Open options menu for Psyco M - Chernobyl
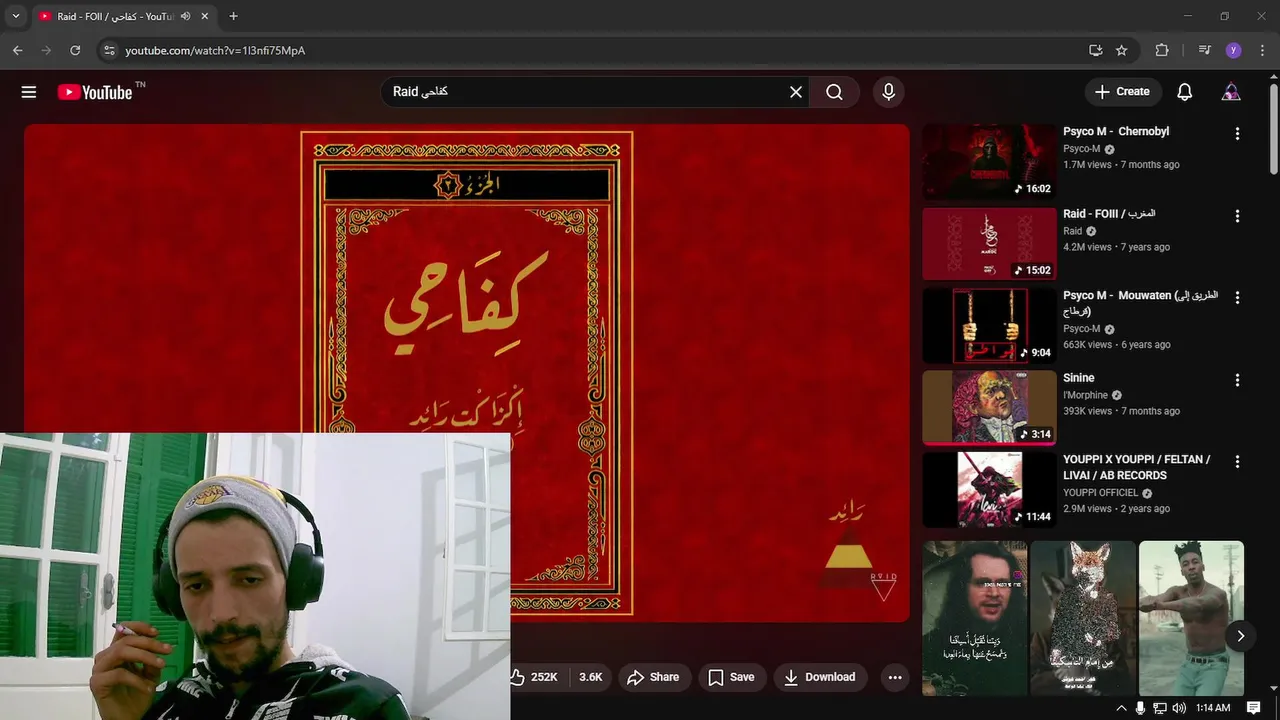Viewport: 1280px width, 720px height. tap(1237, 133)
